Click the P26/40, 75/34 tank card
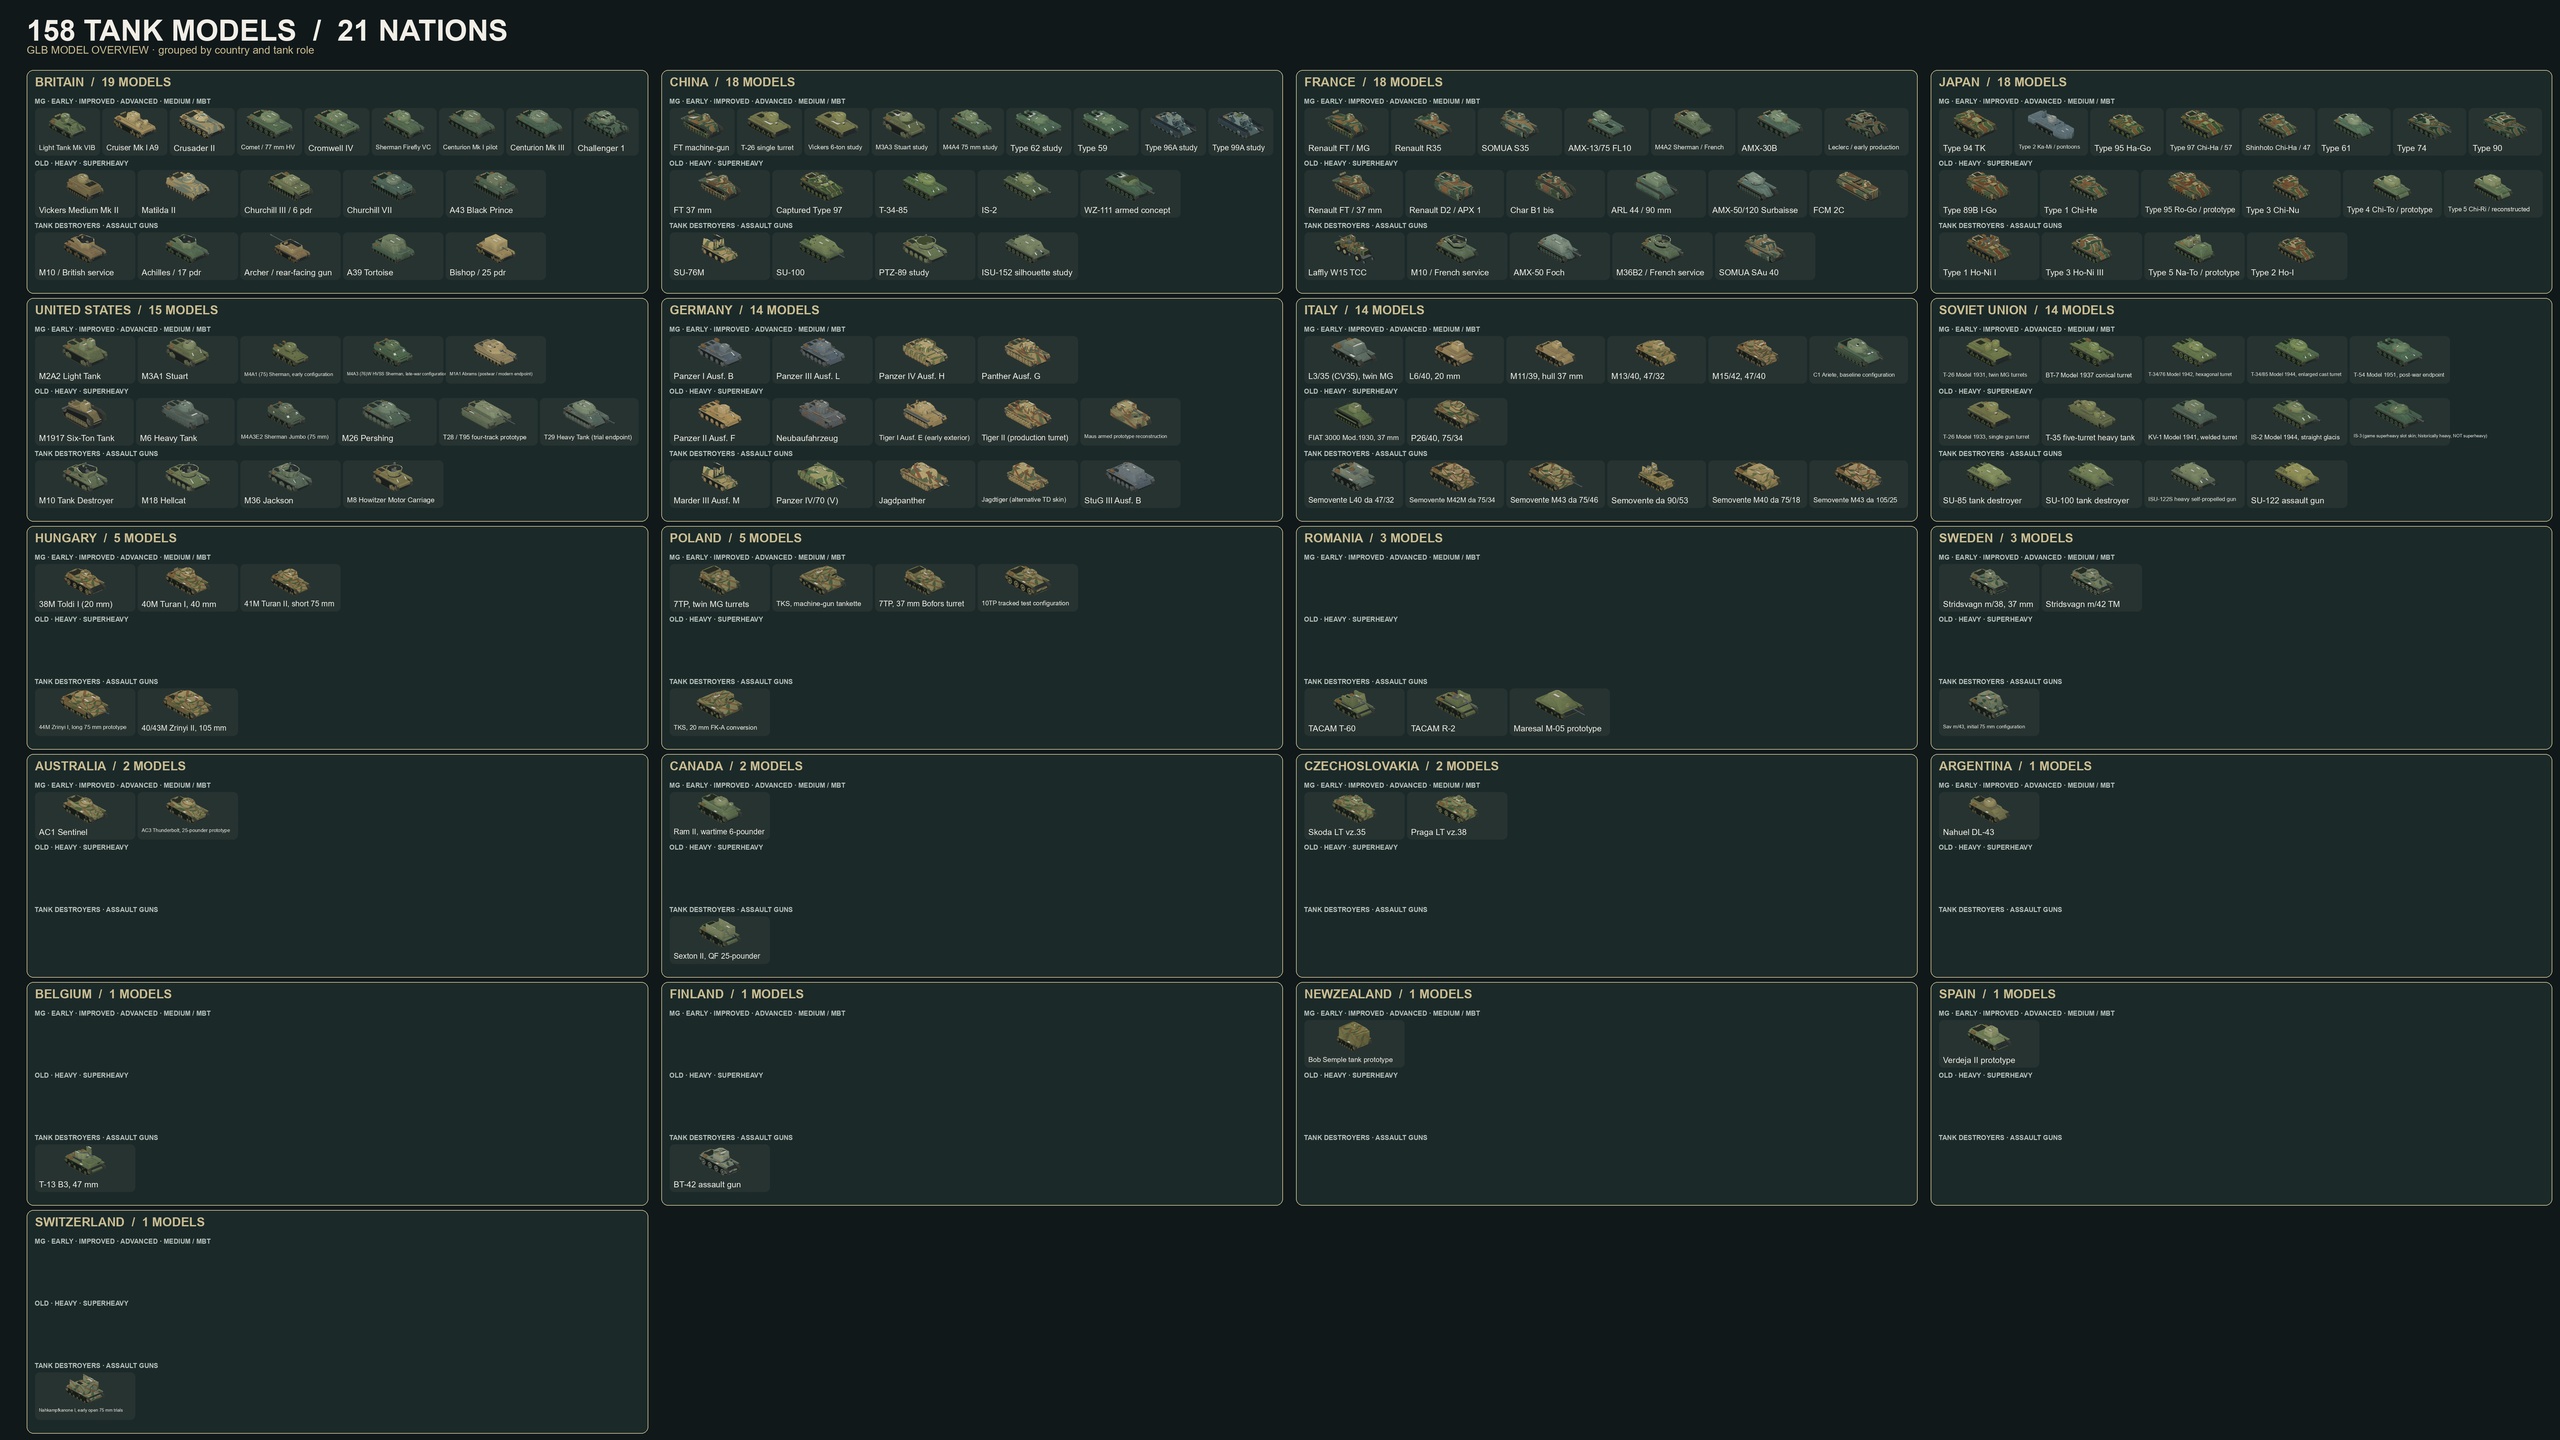The image size is (2560, 1440). [1456, 422]
